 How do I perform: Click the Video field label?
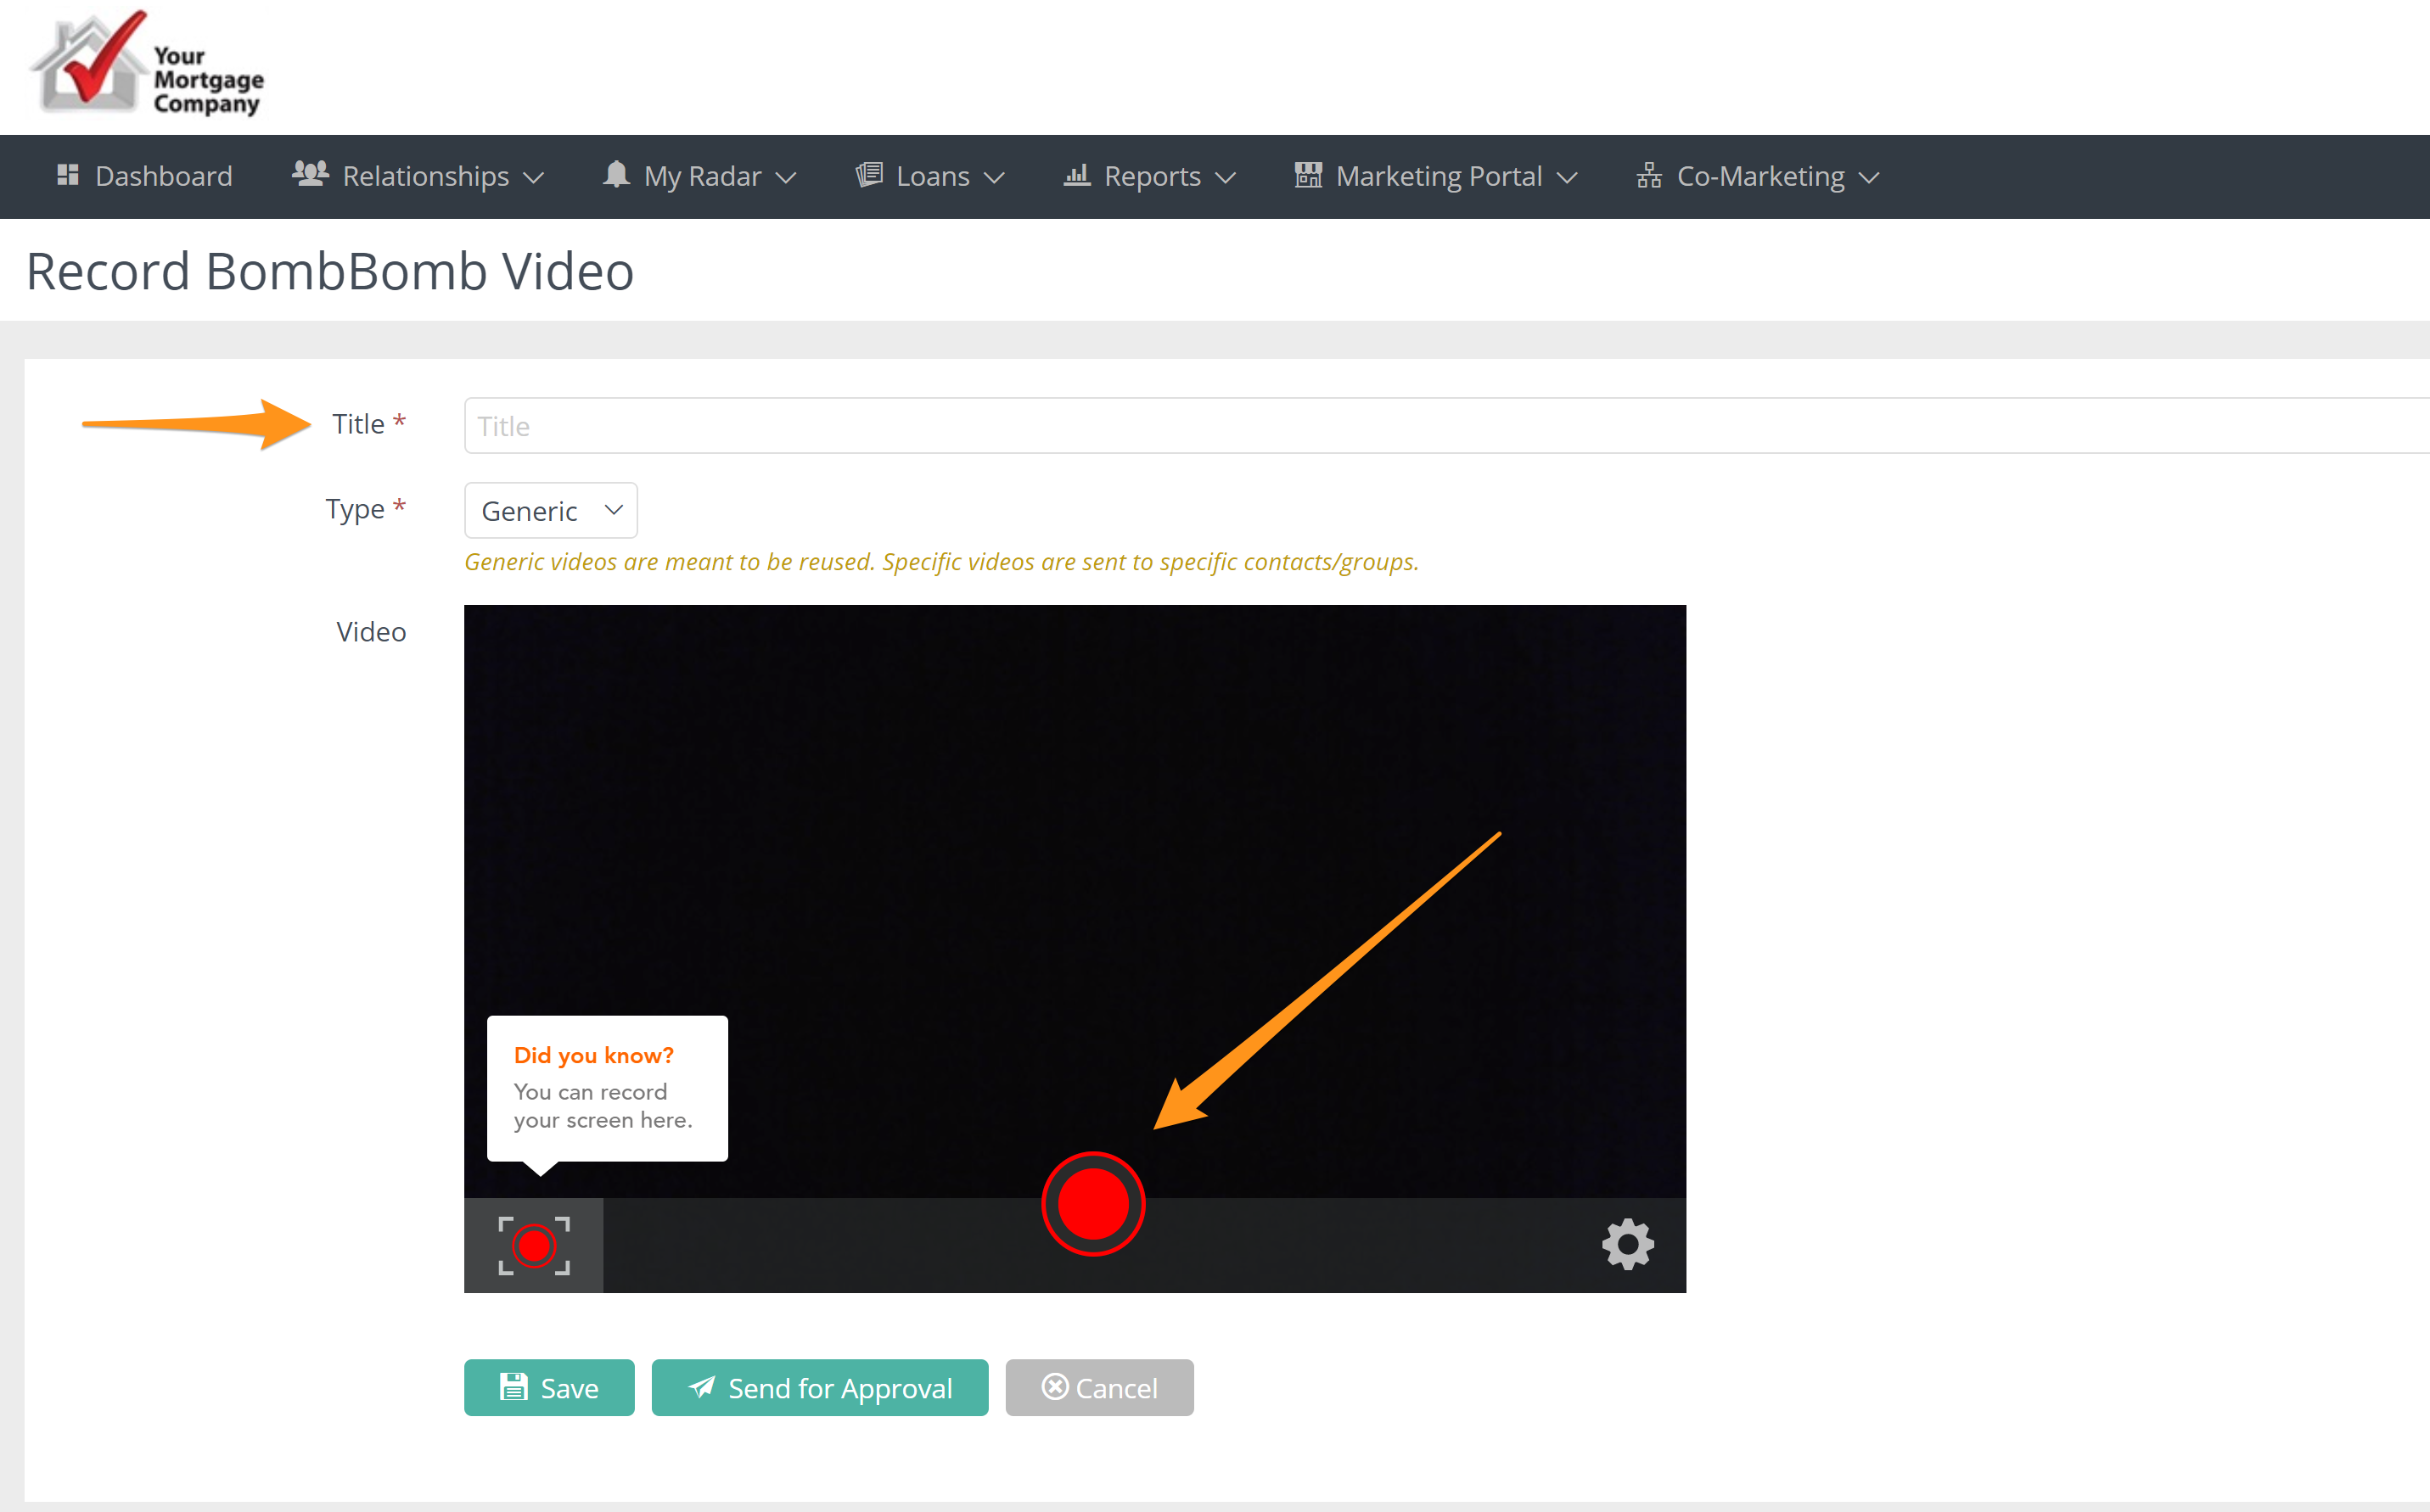tap(371, 632)
